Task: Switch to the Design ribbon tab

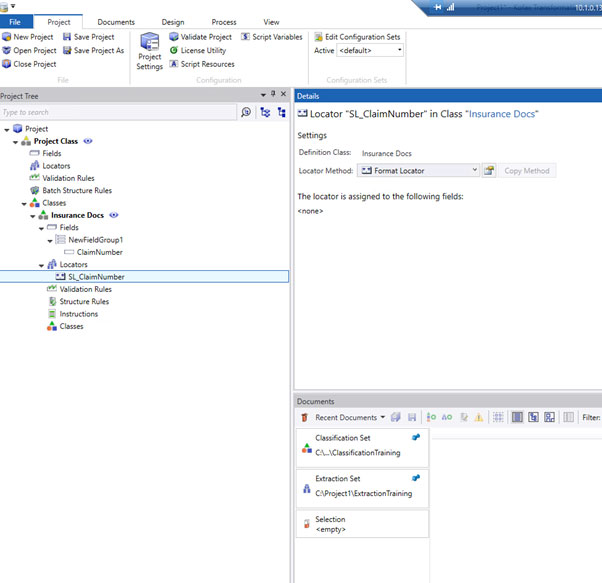Action: tap(172, 21)
